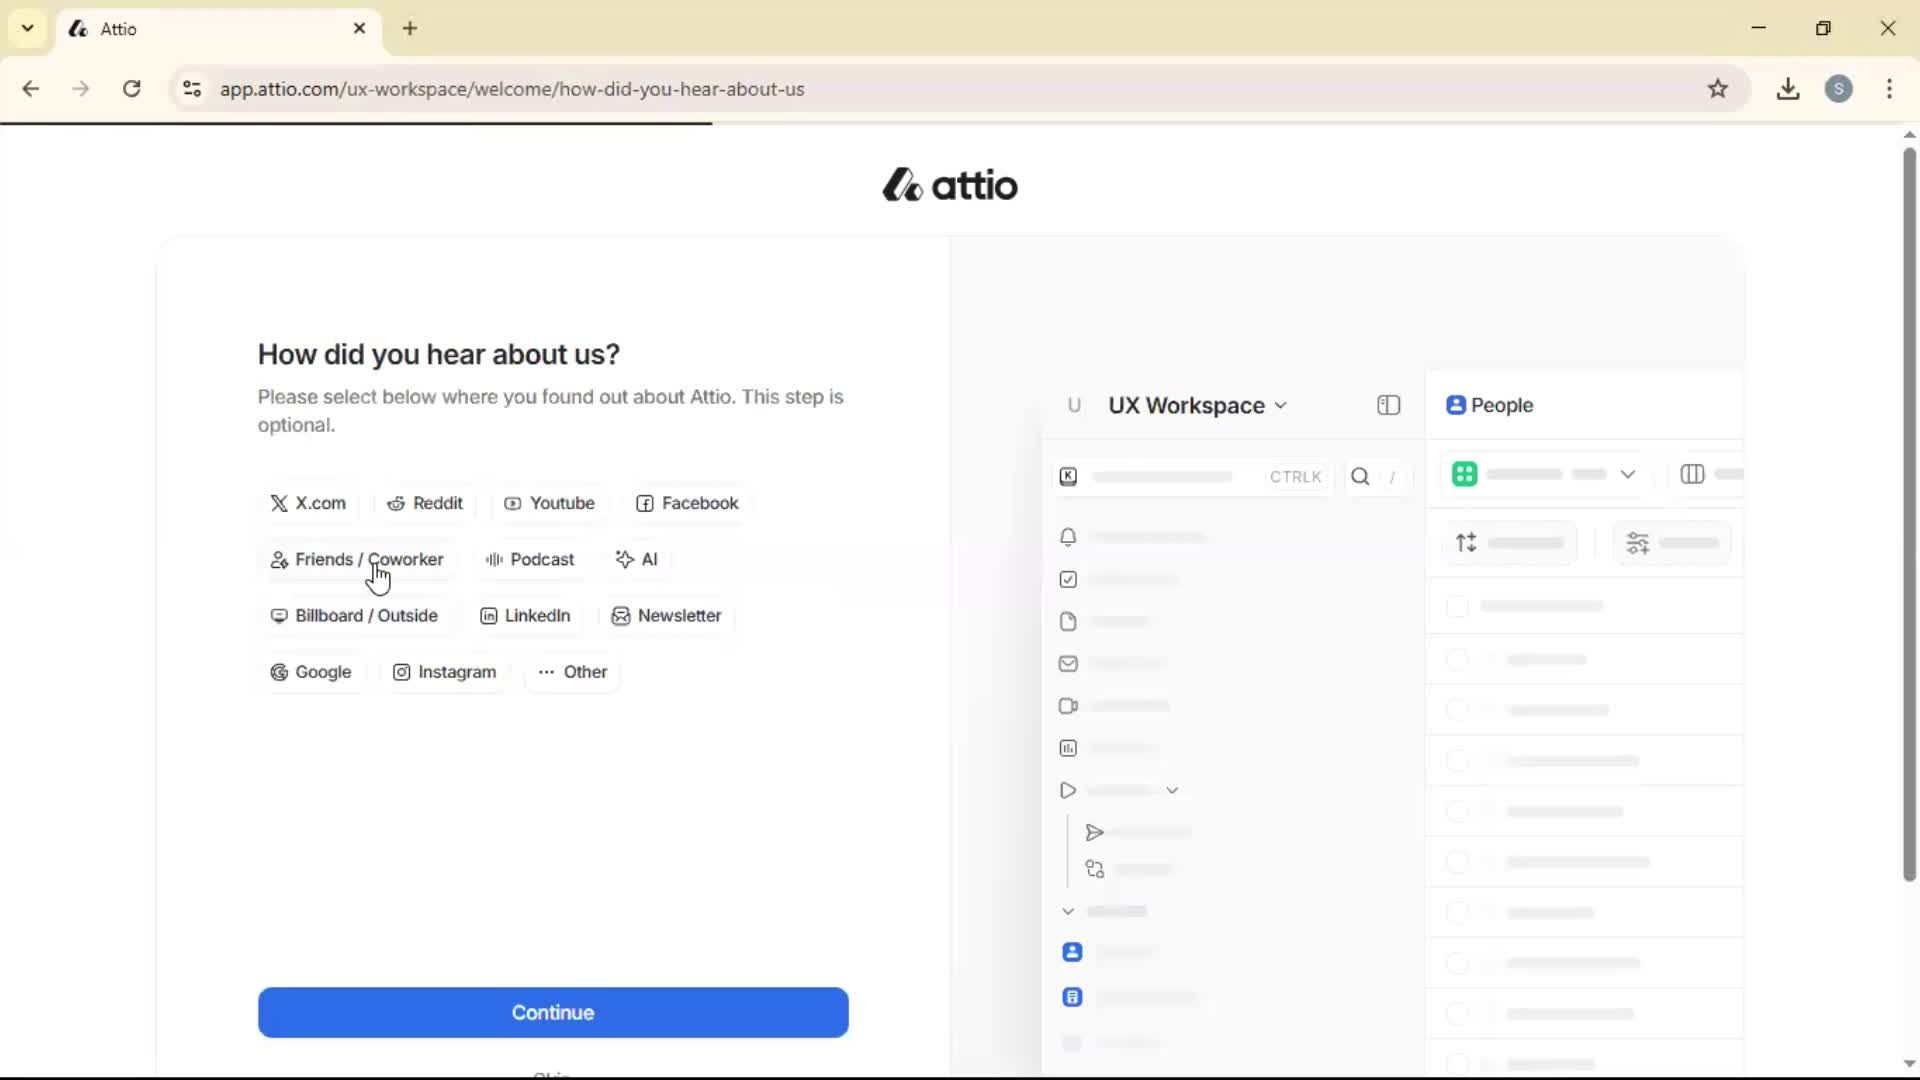
Task: Open the green view selector dropdown chevron
Action: click(1629, 474)
